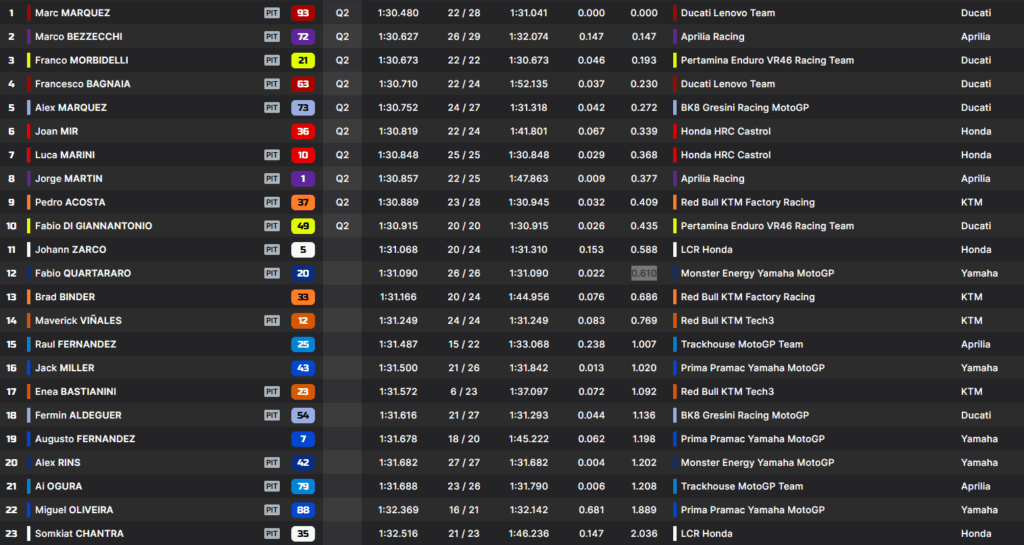Viewport: 1024px width, 545px height.
Task: Click Red Bull KTM Factory Racing in Pedro ACOSTA row
Action: (748, 202)
